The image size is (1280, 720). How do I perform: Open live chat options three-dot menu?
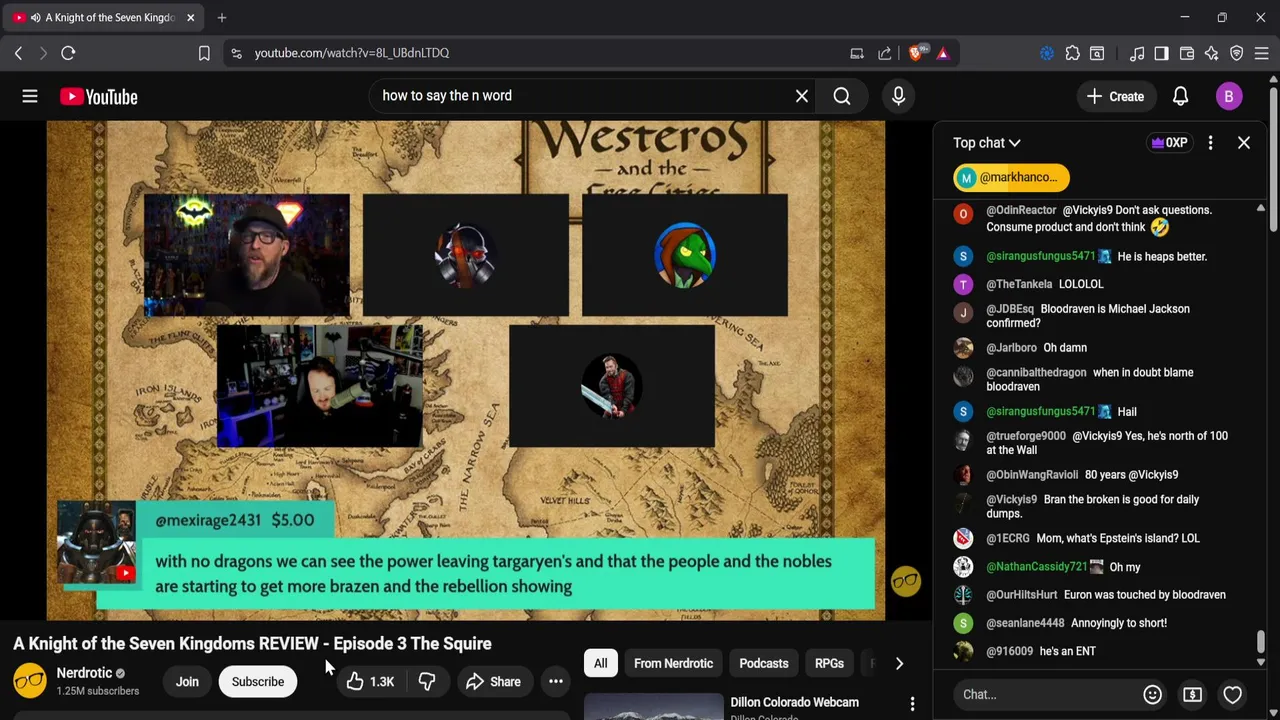(1210, 143)
